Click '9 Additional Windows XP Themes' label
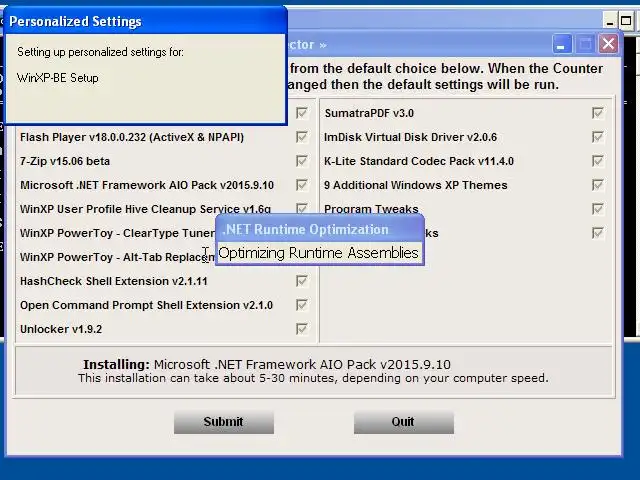The image size is (640, 480). point(416,185)
